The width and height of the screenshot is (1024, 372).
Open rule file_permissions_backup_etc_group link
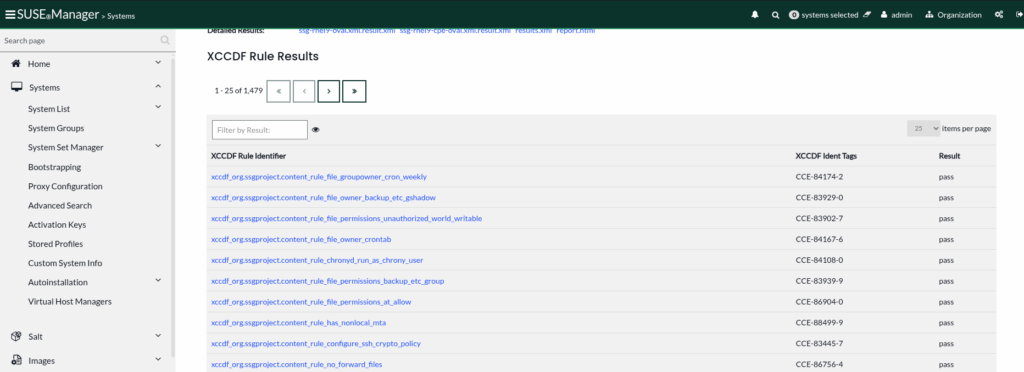pos(328,281)
